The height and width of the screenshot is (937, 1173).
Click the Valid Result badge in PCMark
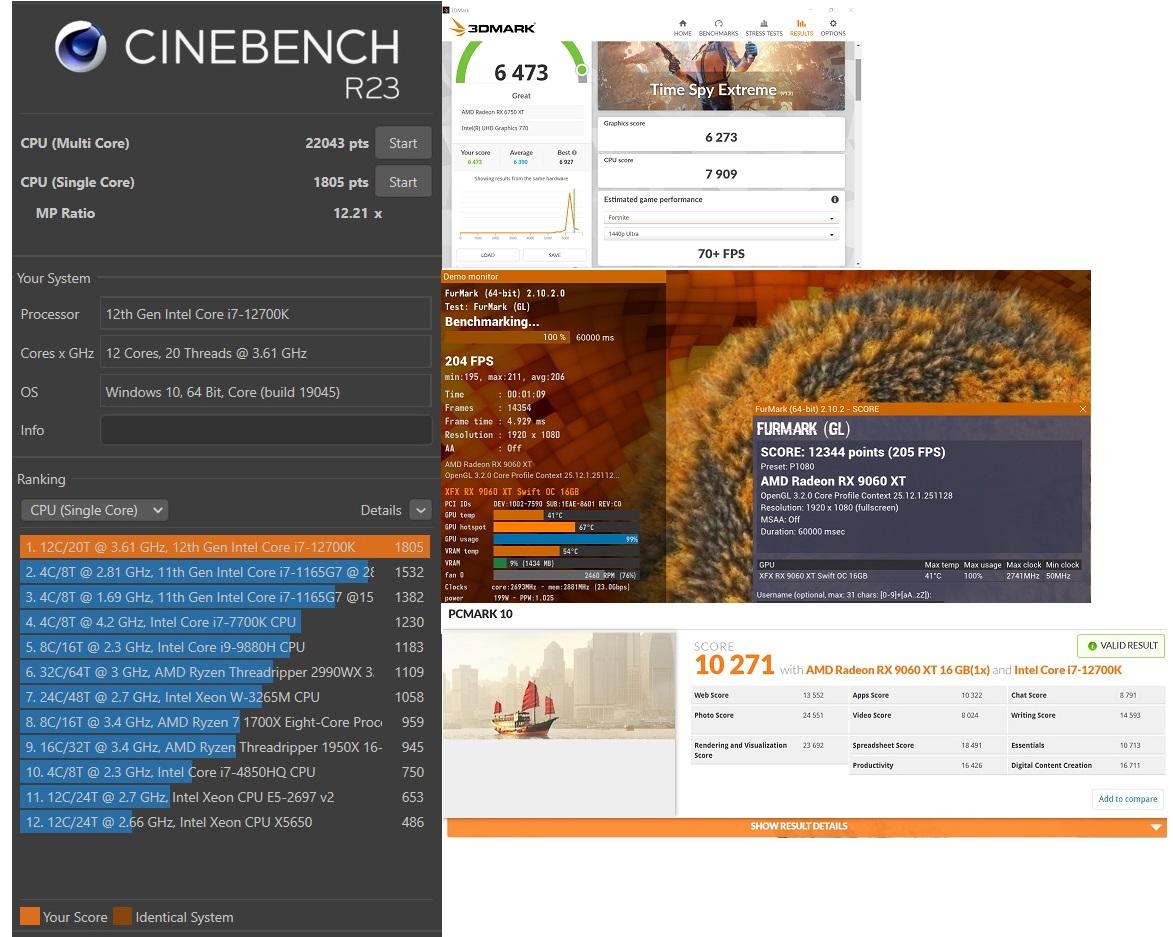(1121, 646)
